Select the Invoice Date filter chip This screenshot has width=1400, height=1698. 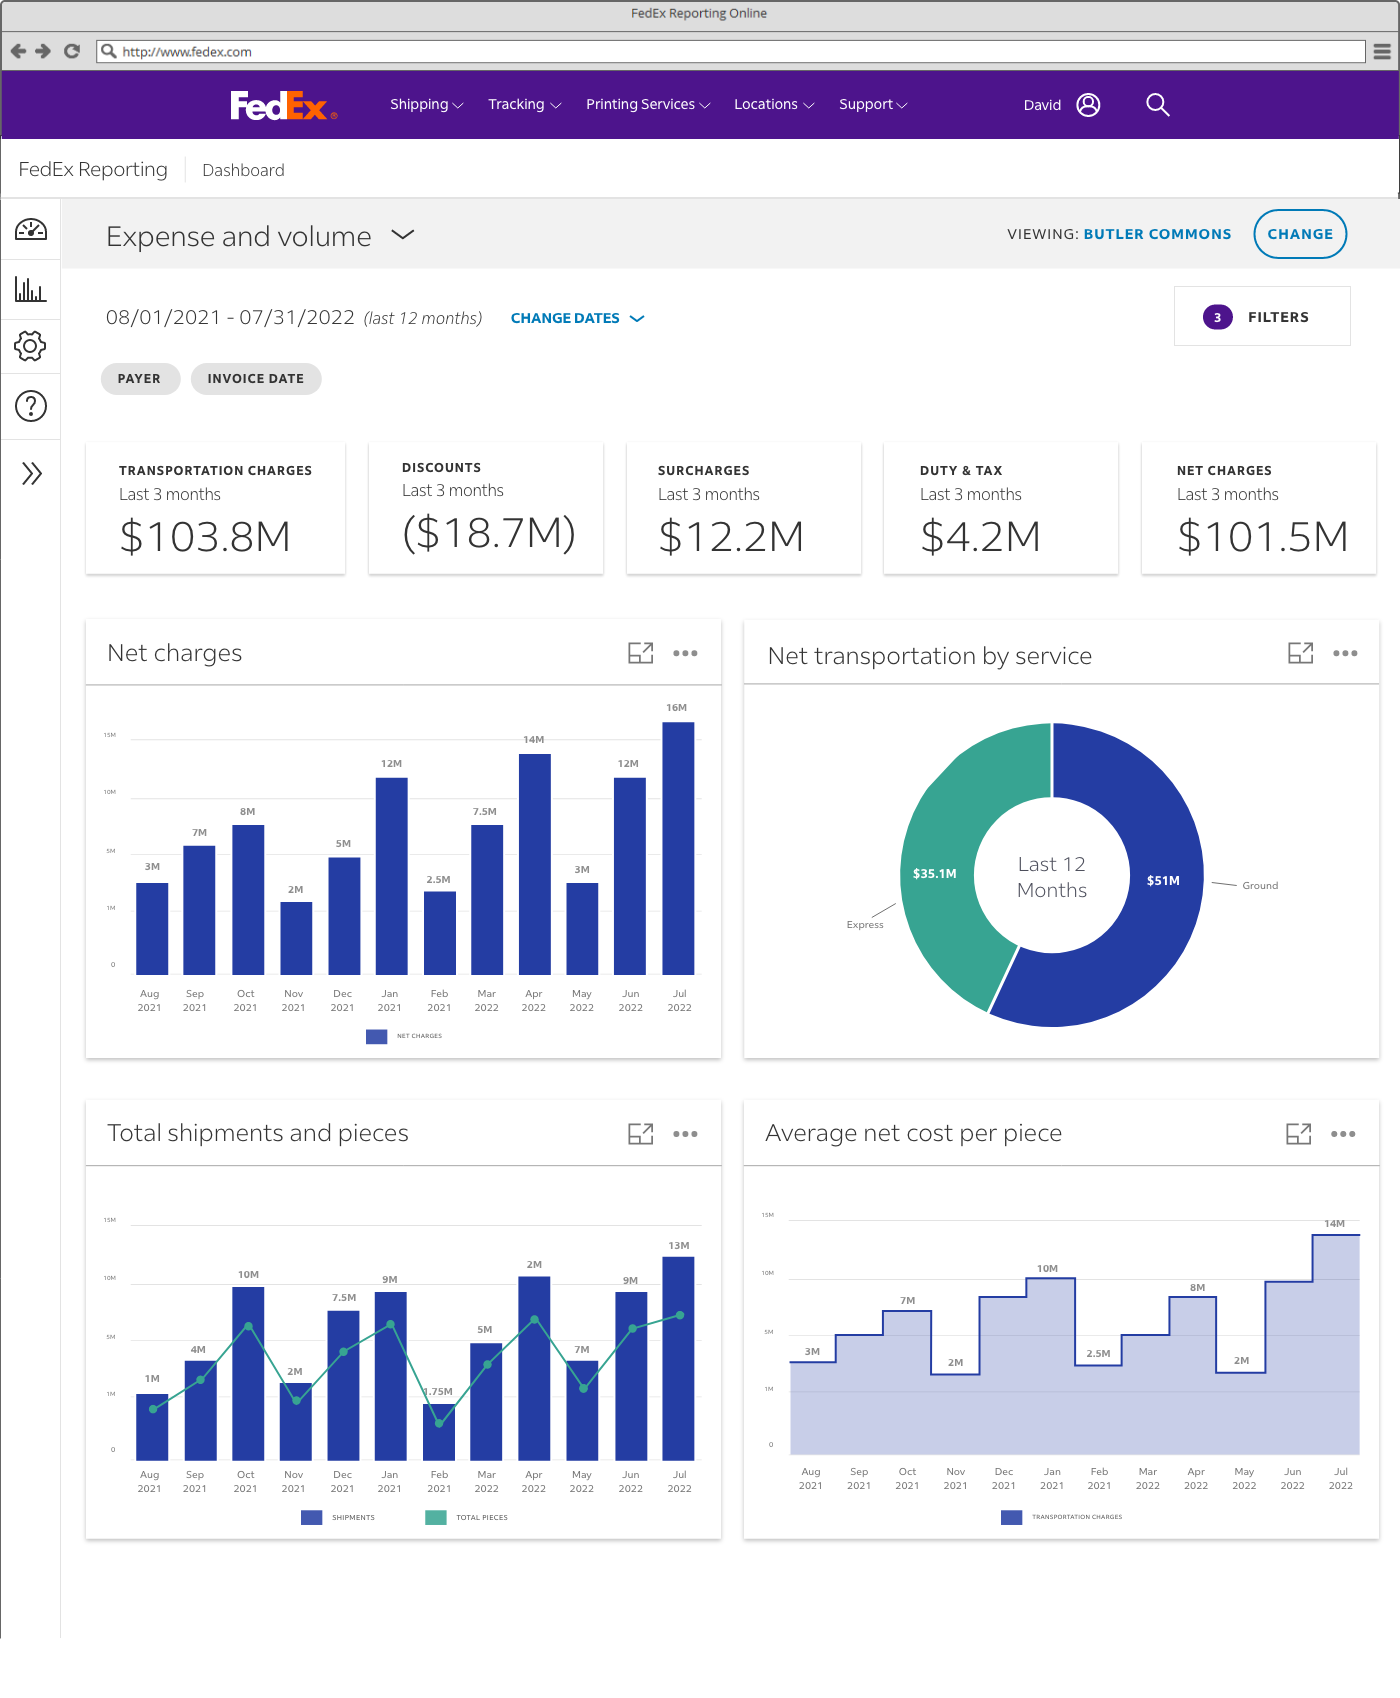click(x=256, y=379)
